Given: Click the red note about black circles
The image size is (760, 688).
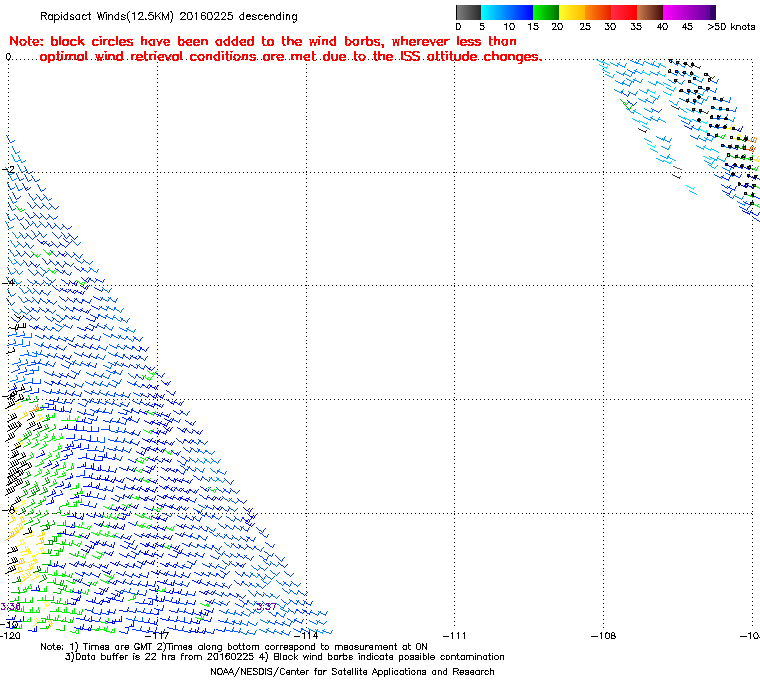Looking at the screenshot, I should point(275,49).
